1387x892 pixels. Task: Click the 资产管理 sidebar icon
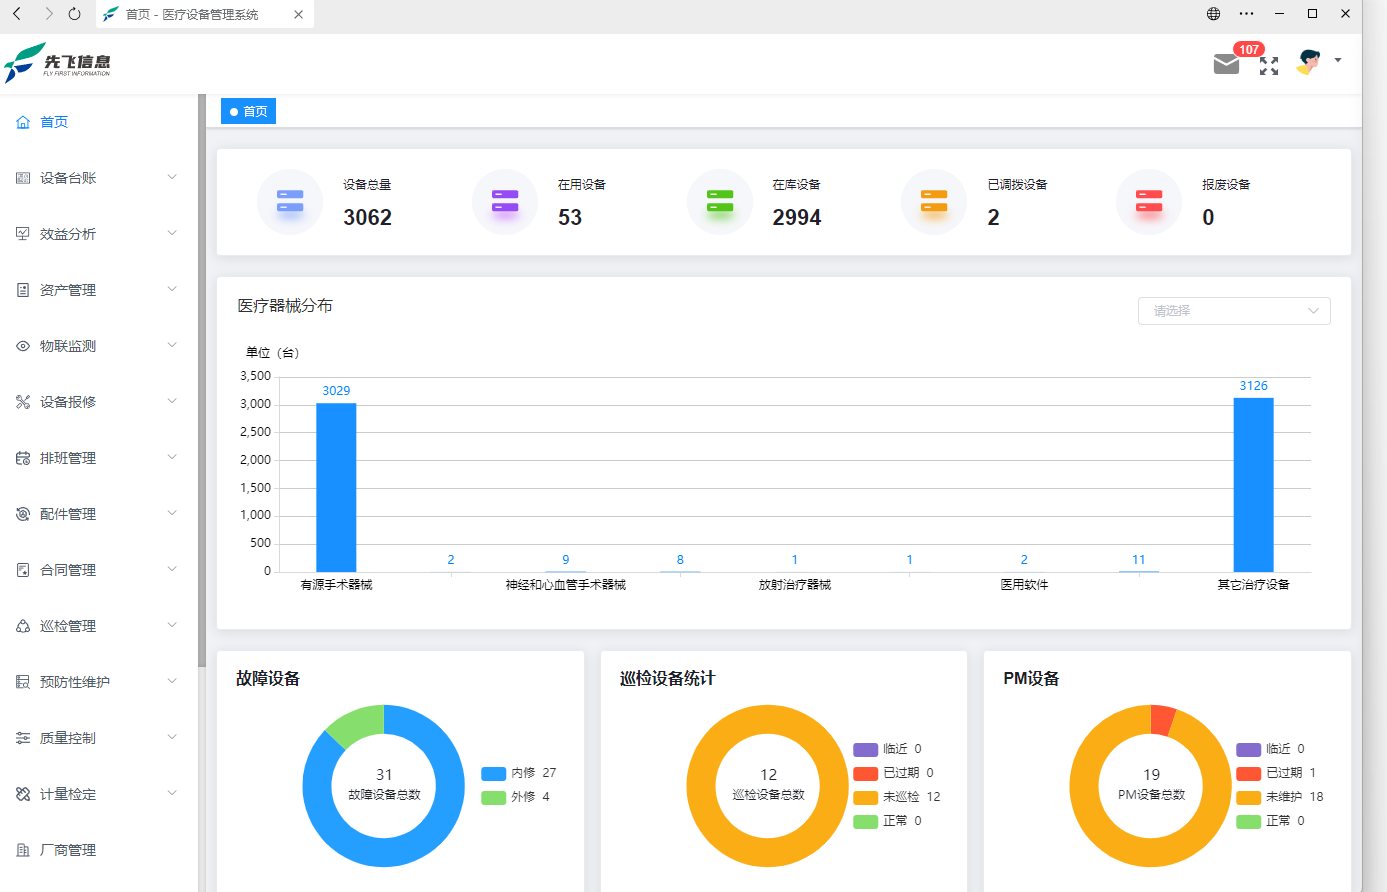(x=23, y=290)
